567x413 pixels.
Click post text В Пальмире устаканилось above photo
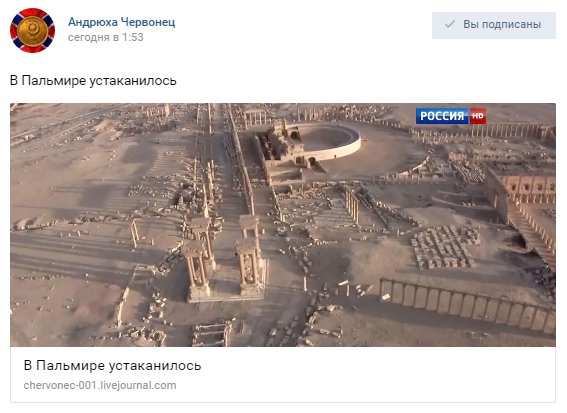[93, 80]
